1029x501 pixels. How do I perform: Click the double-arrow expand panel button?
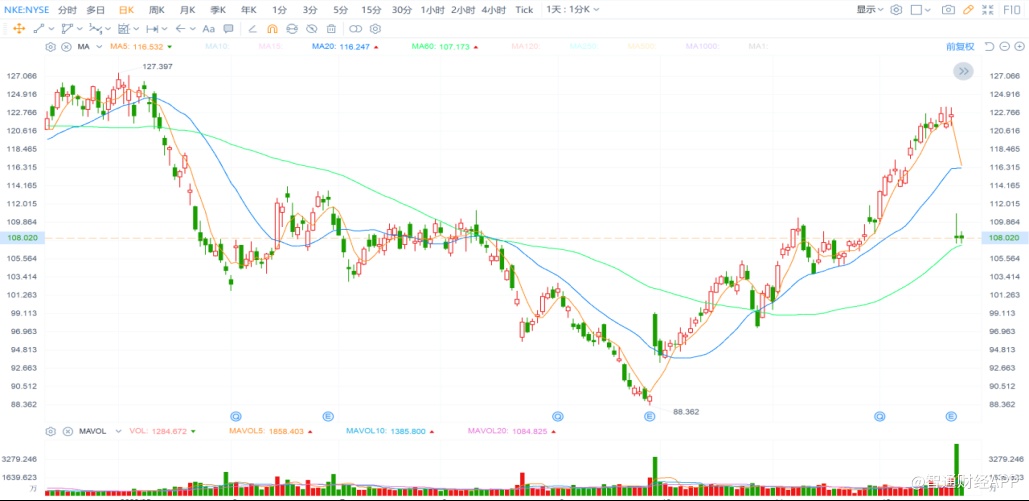click(x=963, y=72)
